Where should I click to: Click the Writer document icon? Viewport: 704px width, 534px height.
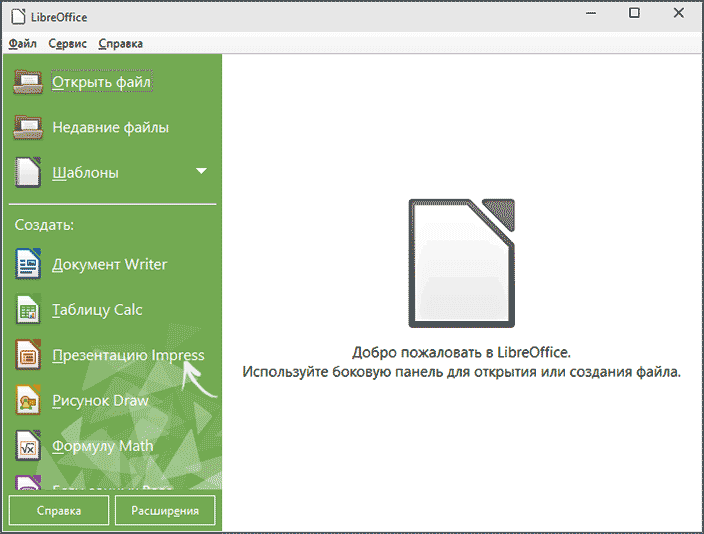tap(28, 264)
